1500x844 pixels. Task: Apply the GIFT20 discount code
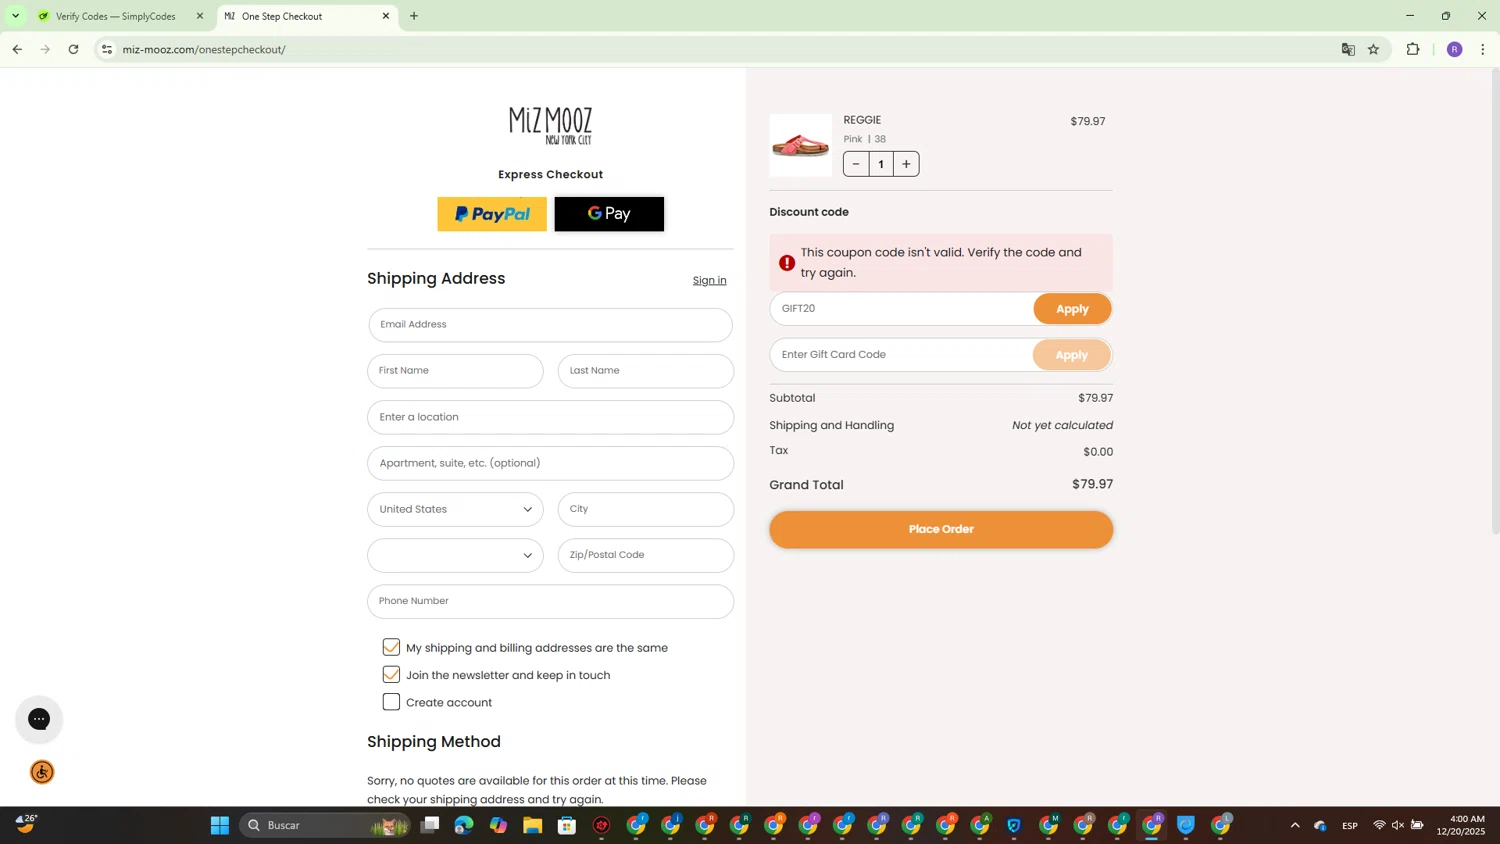pos(1072,309)
